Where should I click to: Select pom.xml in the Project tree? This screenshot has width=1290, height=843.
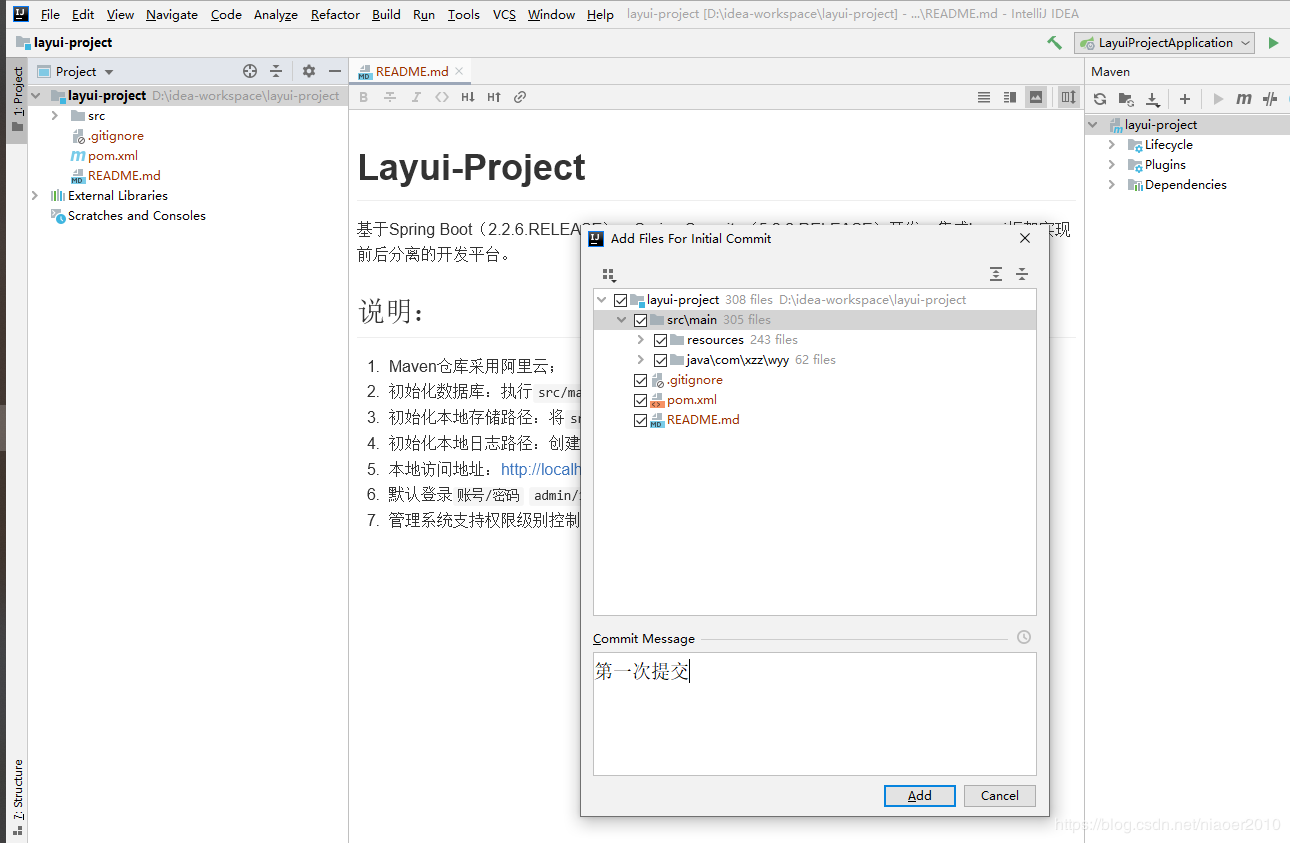point(113,156)
